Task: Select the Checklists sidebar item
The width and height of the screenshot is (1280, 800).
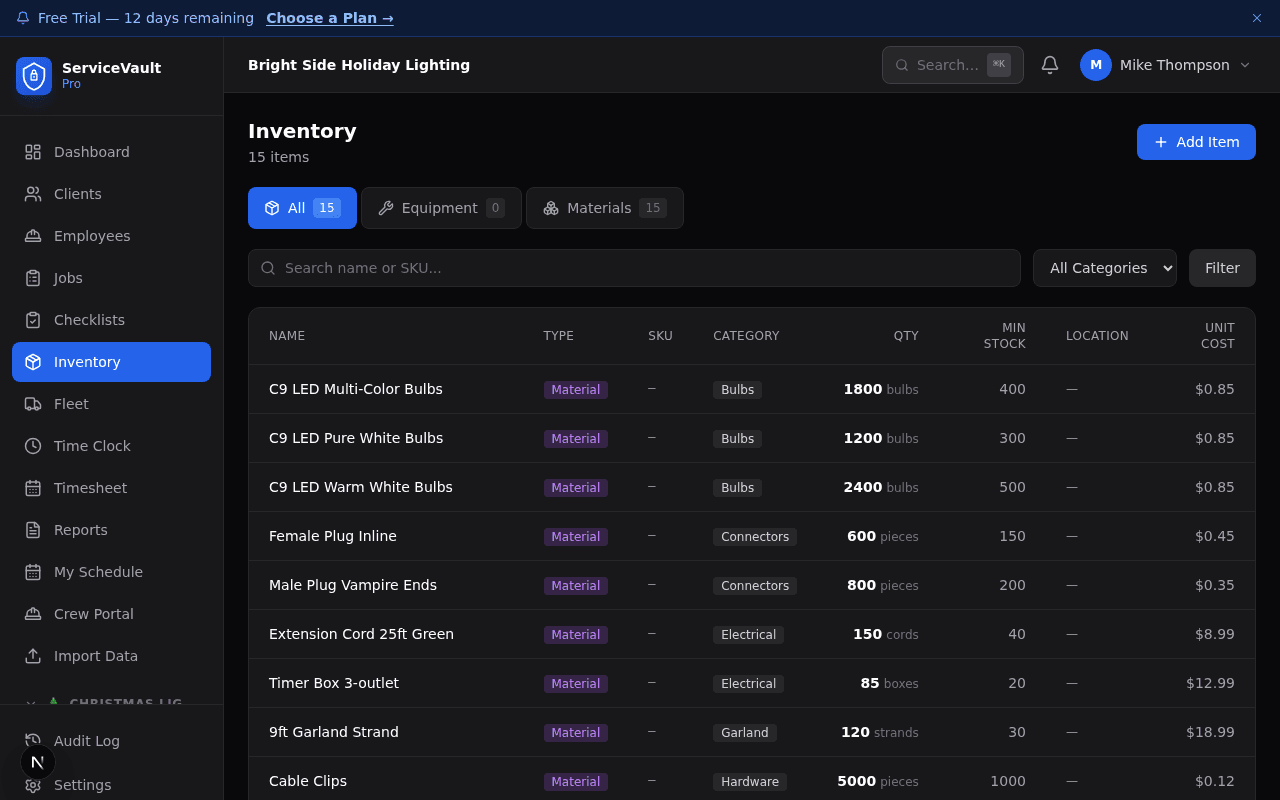Action: pos(87,320)
